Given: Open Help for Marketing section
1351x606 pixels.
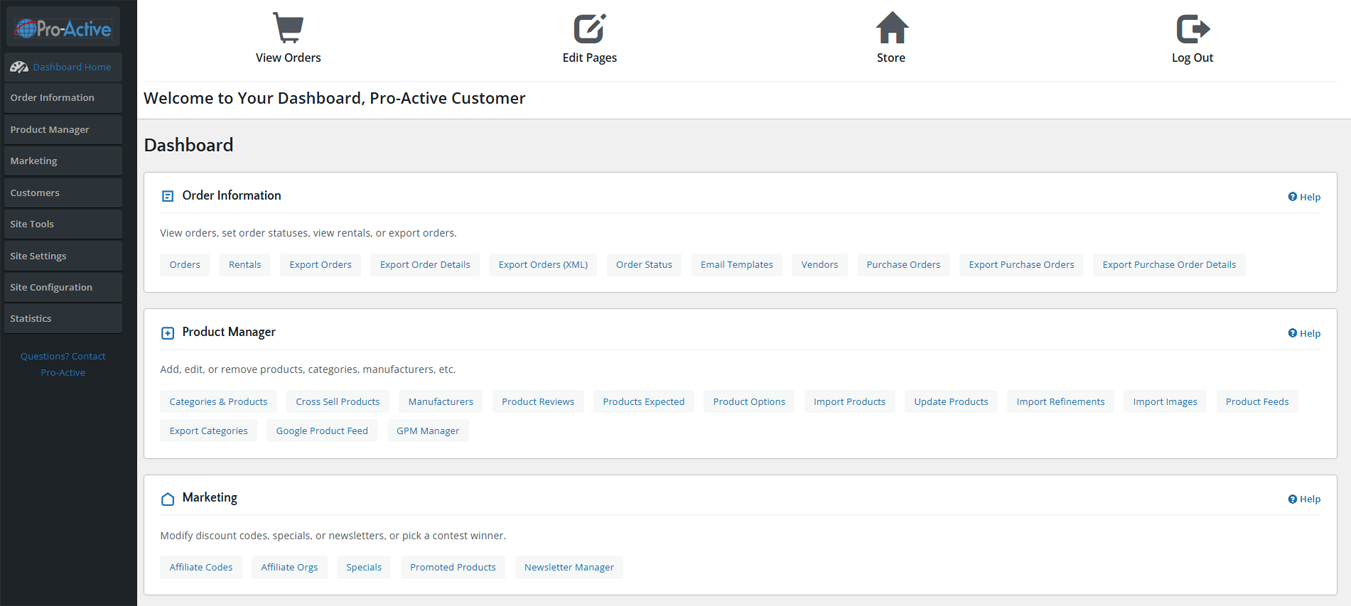Looking at the screenshot, I should point(1304,499).
